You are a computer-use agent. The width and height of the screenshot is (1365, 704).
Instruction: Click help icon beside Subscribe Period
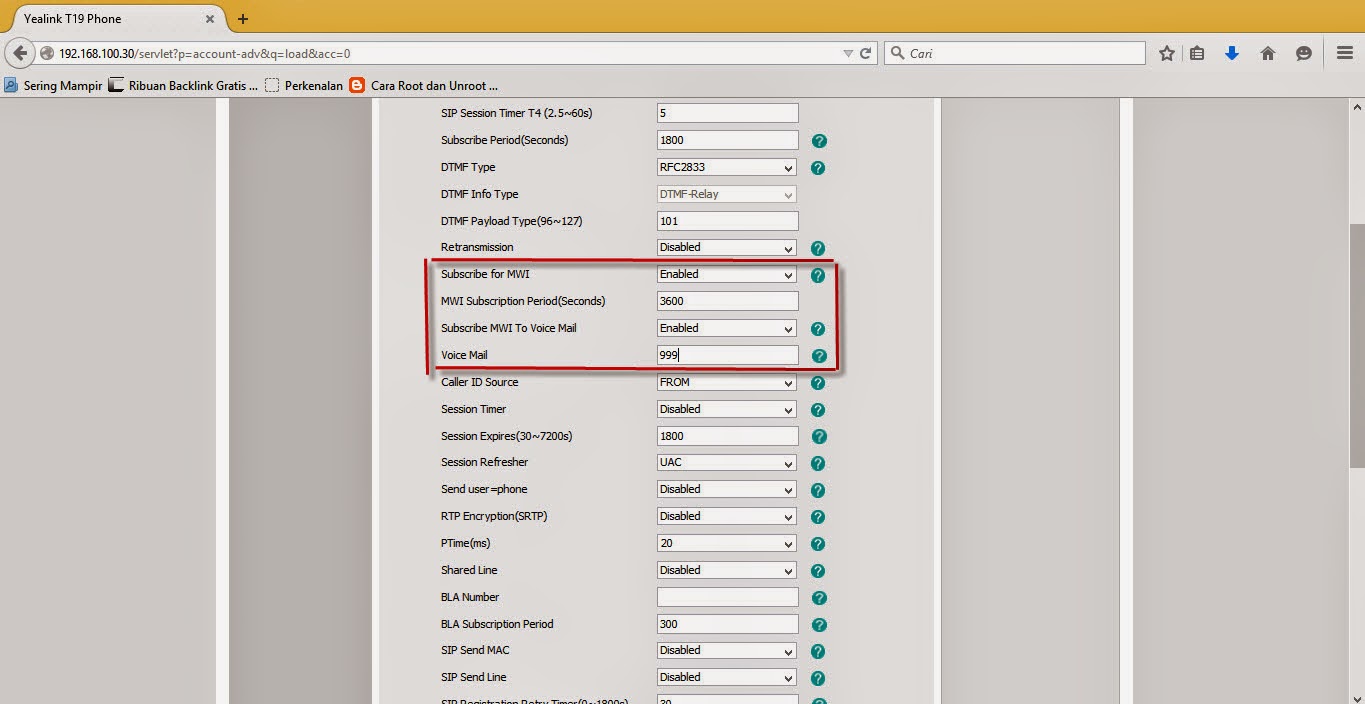[x=819, y=141]
